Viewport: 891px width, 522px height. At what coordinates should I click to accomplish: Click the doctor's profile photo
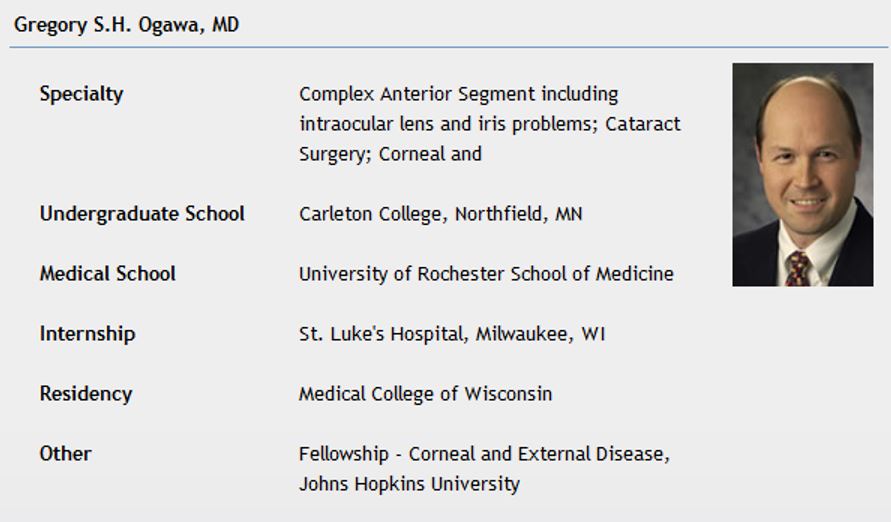(802, 174)
